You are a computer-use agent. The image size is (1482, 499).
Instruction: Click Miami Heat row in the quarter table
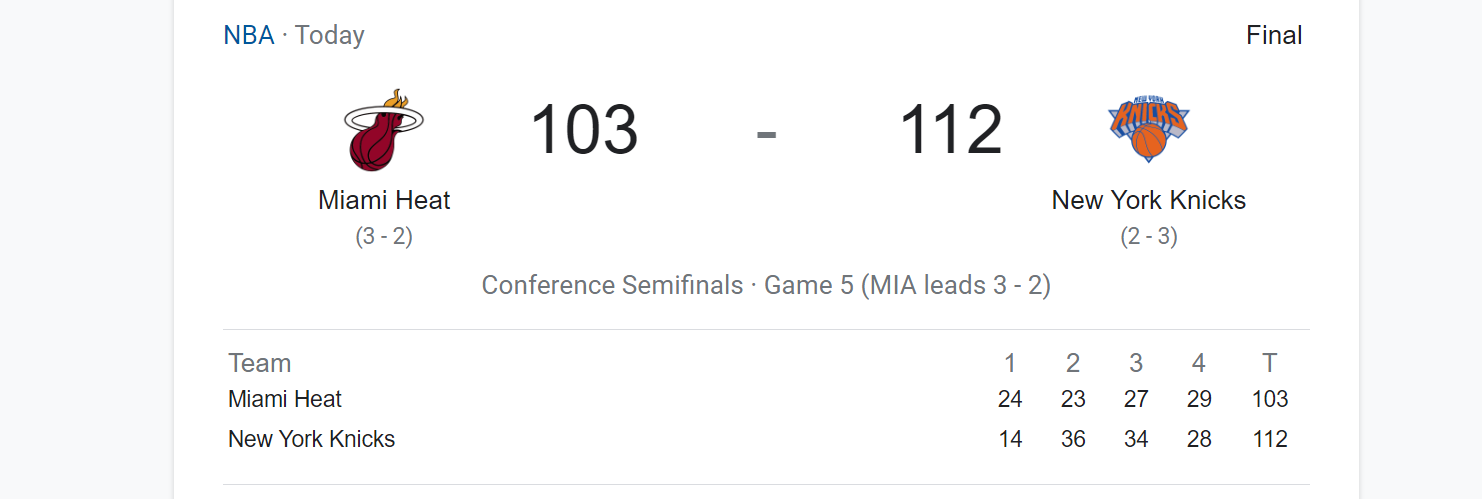pyautogui.click(x=766, y=399)
